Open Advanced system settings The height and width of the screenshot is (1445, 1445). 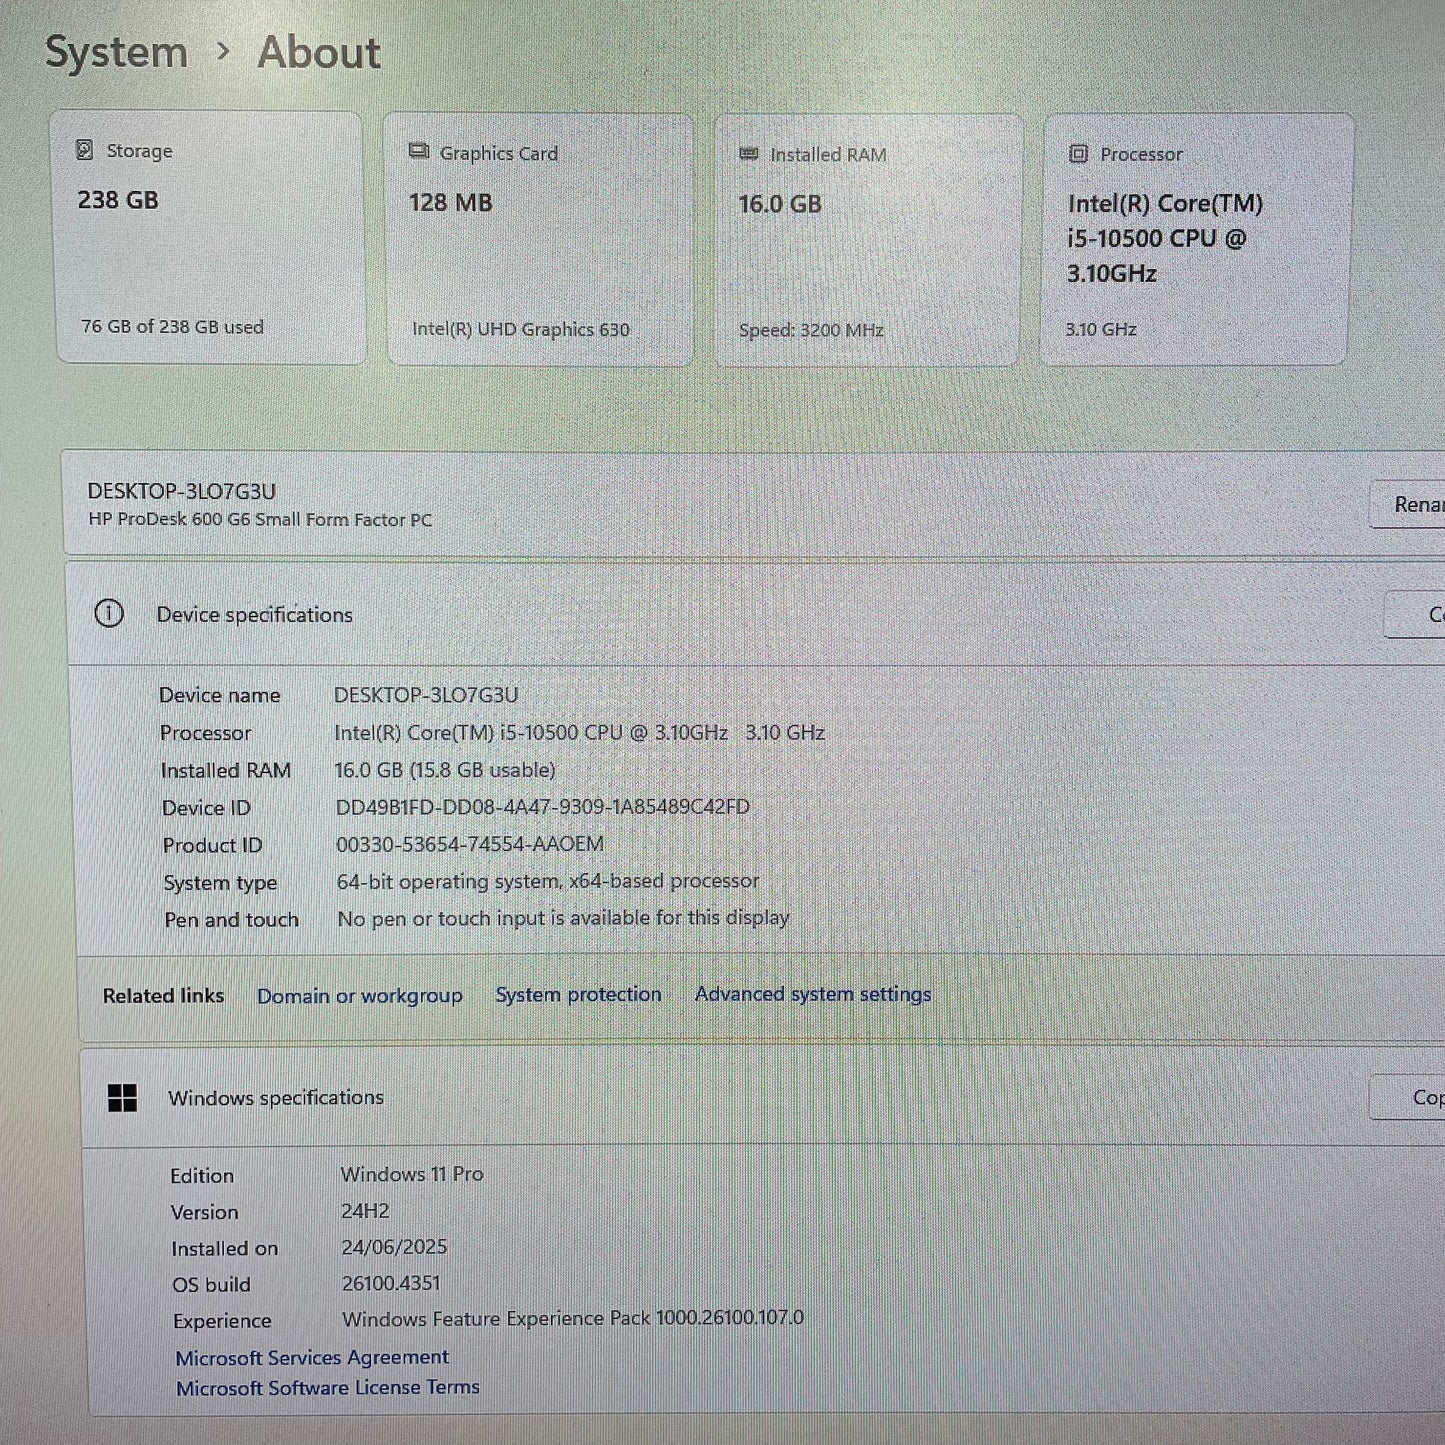point(812,994)
